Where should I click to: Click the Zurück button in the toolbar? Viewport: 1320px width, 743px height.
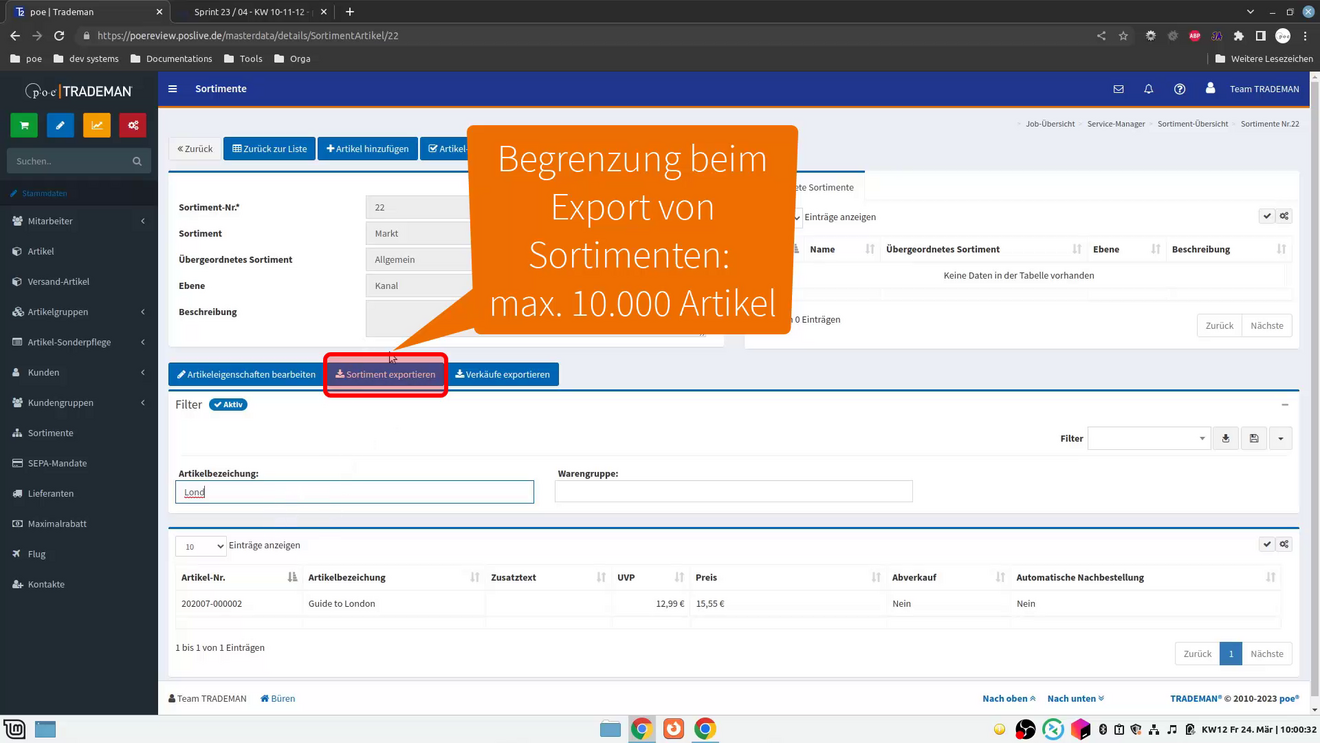(x=195, y=149)
